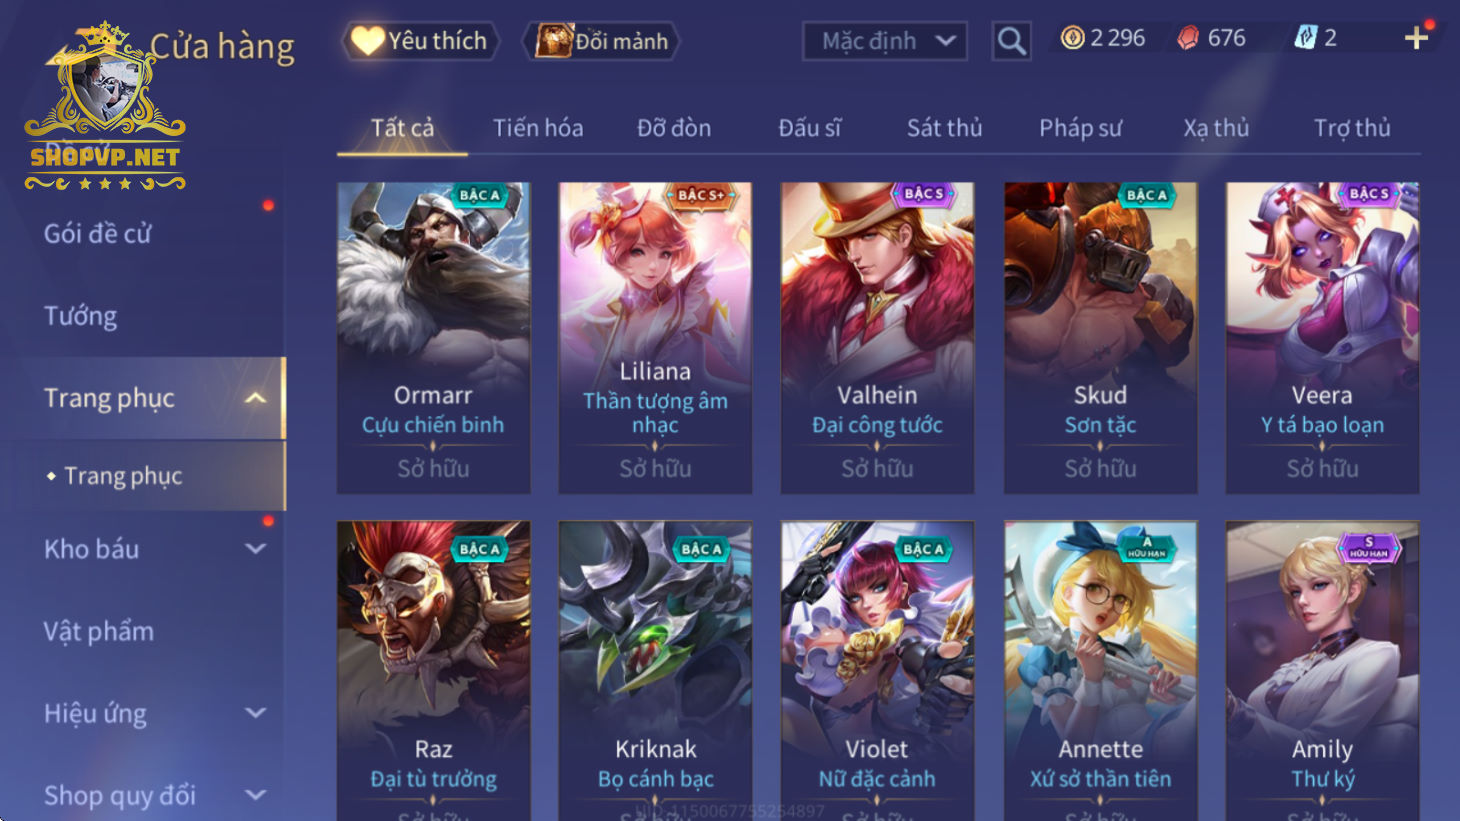Switch to the Sát thủ tab
This screenshot has width=1460, height=821.
pos(944,128)
